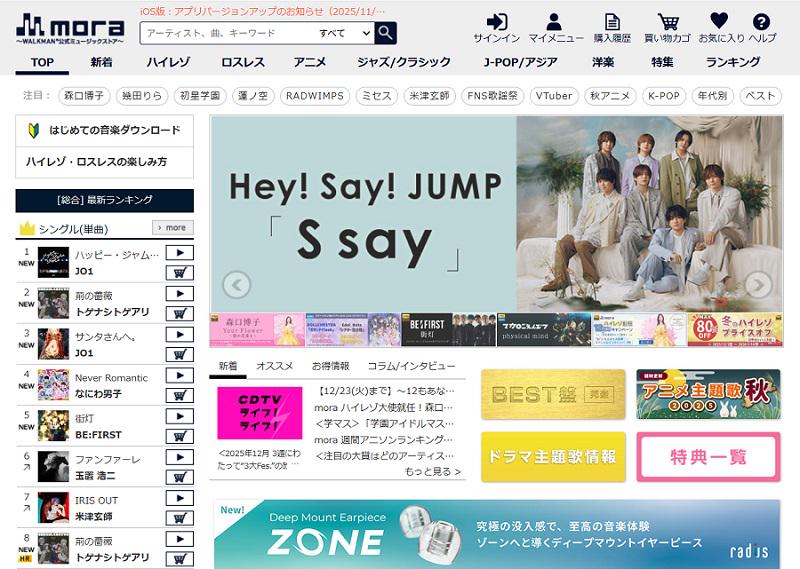Image resolution: width=800 pixels, height=569 pixels.
Task: Open the ハイレゾ navigation tab
Action: point(168,62)
